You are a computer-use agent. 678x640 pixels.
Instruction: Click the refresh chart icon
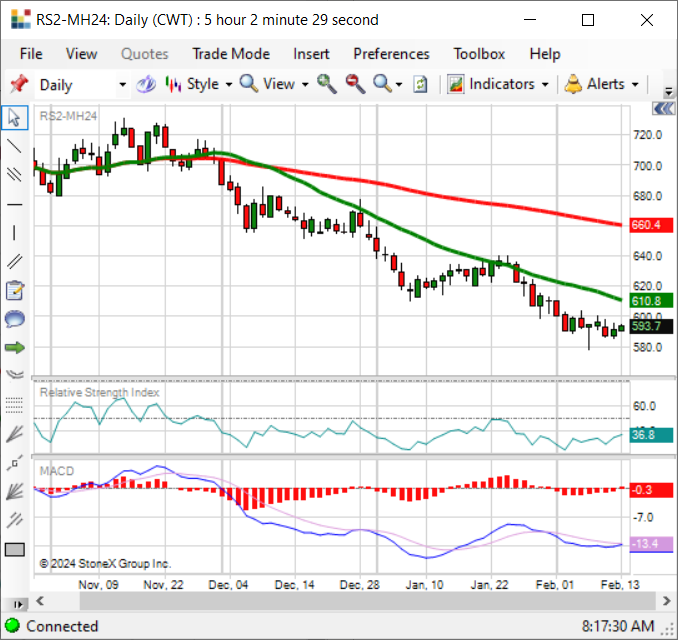[420, 84]
